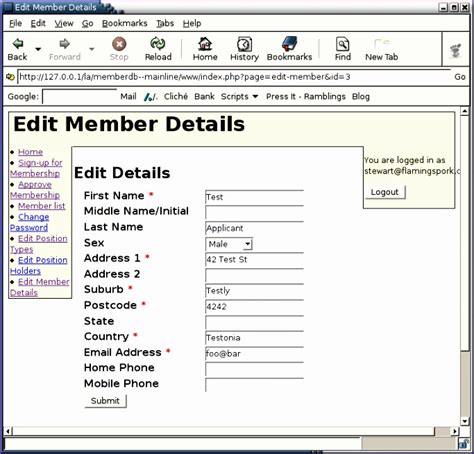Open the Find magnifier icon
Viewport: 474px width, 454px height.
(343, 44)
